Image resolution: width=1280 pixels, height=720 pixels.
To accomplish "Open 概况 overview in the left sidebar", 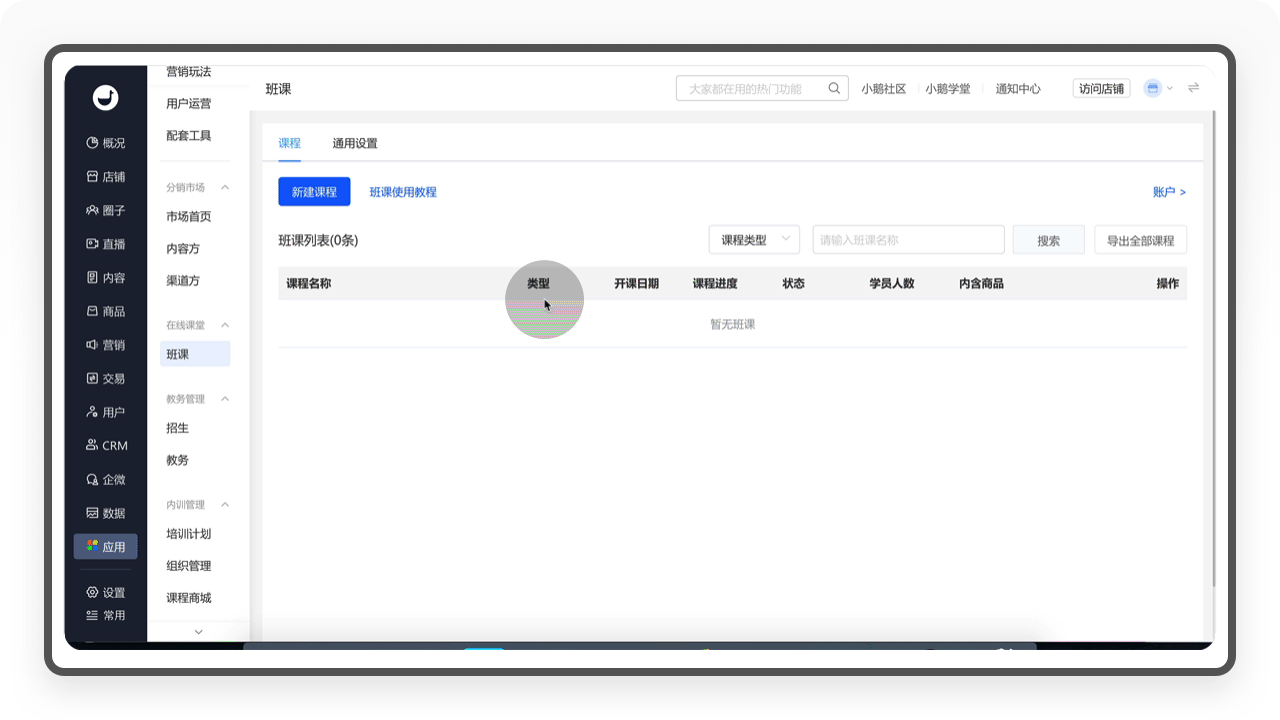I will pyautogui.click(x=105, y=143).
